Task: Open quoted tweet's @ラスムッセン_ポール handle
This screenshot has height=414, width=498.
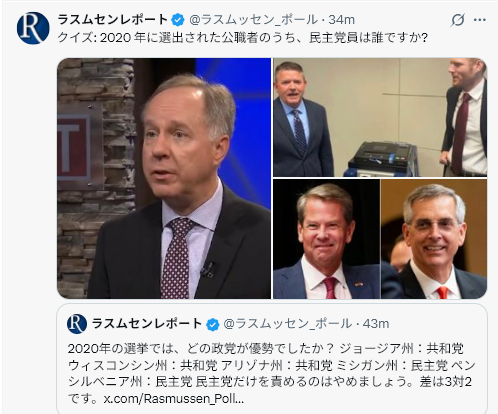Action: [287, 324]
